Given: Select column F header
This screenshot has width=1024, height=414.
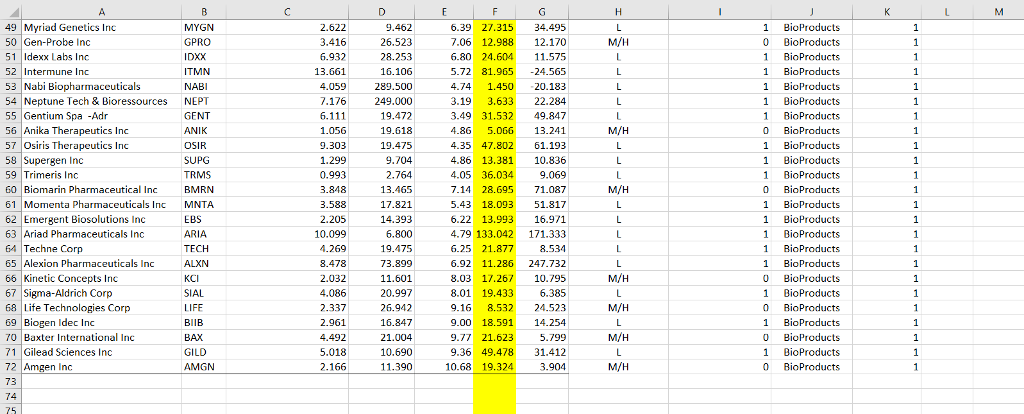Looking at the screenshot, I should click(x=494, y=10).
